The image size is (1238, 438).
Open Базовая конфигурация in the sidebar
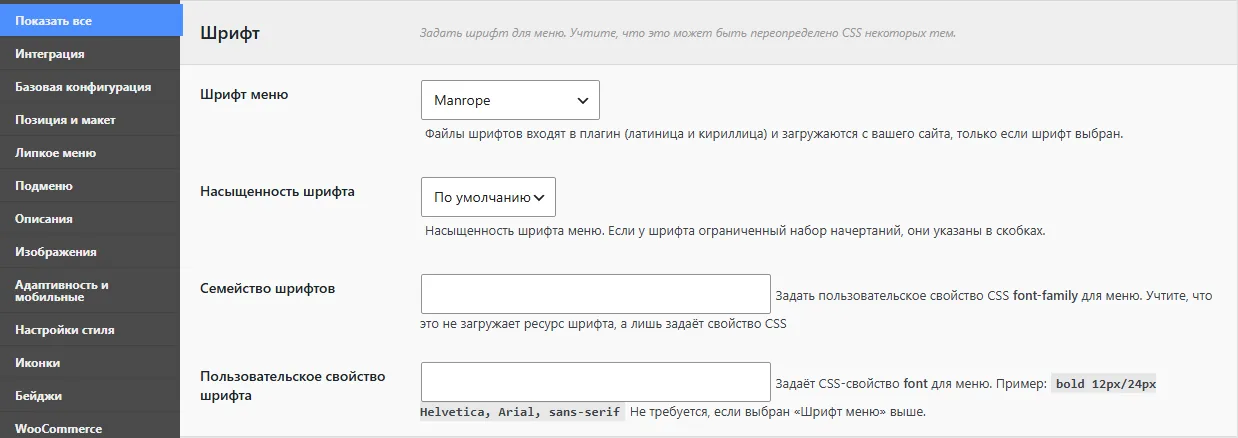point(90,87)
